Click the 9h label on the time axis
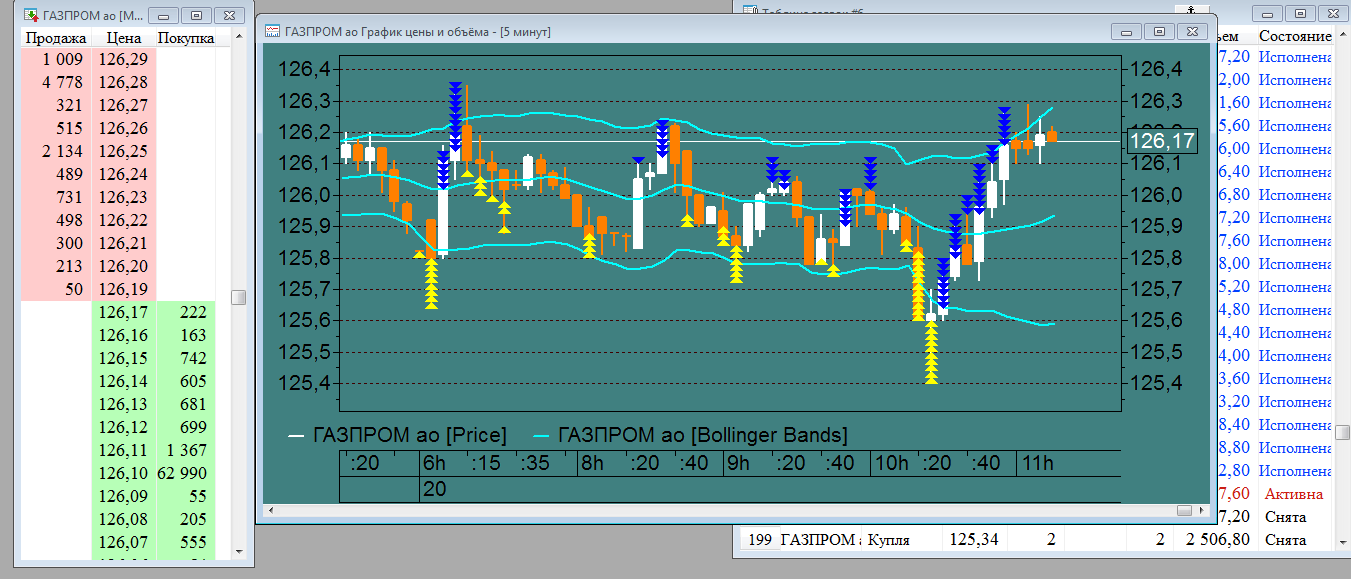 point(738,464)
